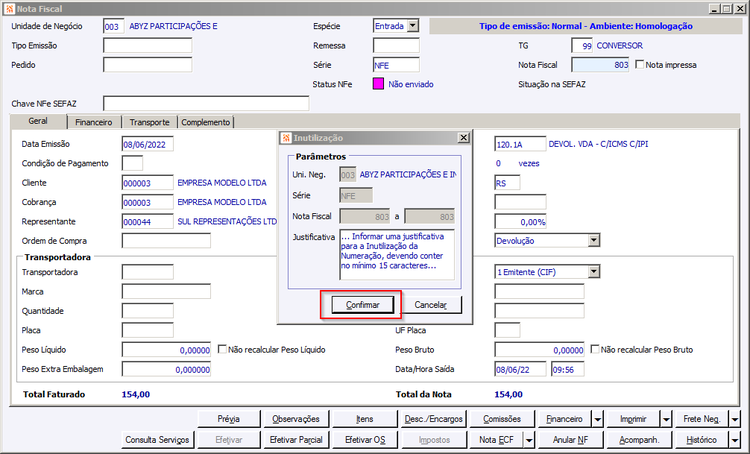The image size is (750, 454).
Task: Click Efetivar Parcial button
Action: (296, 440)
